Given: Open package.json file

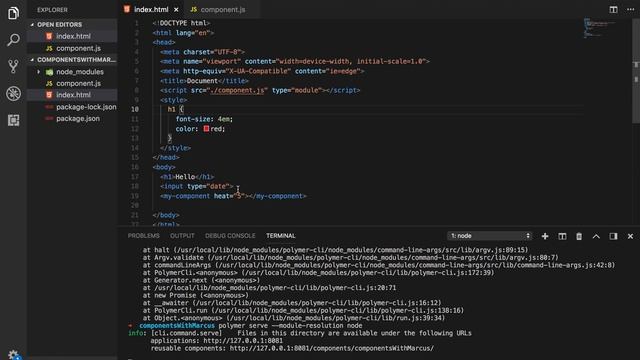Looking at the screenshot, I should (x=72, y=118).
